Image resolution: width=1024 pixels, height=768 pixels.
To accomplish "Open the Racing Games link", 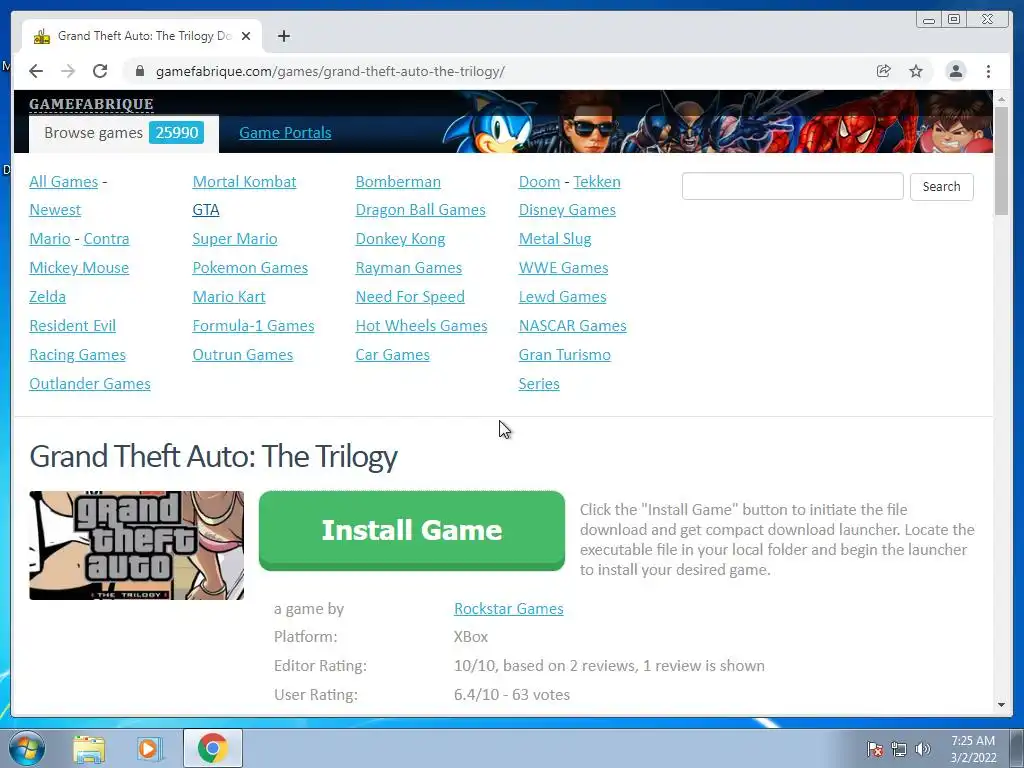I will click(78, 355).
